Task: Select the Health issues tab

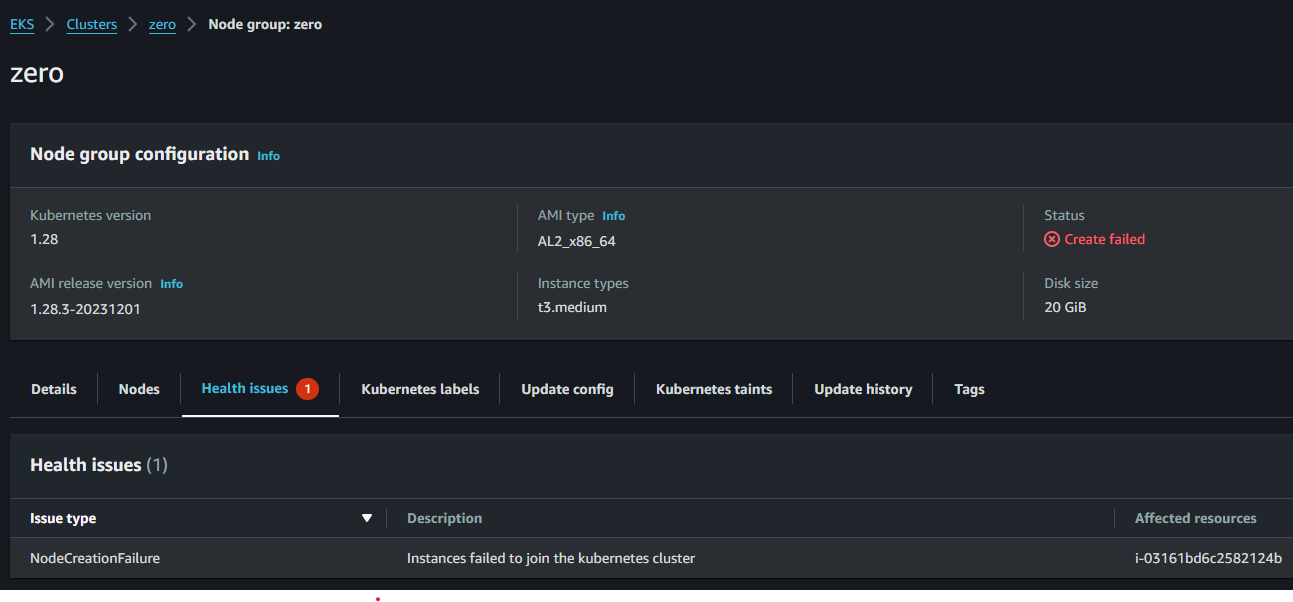Action: point(245,388)
